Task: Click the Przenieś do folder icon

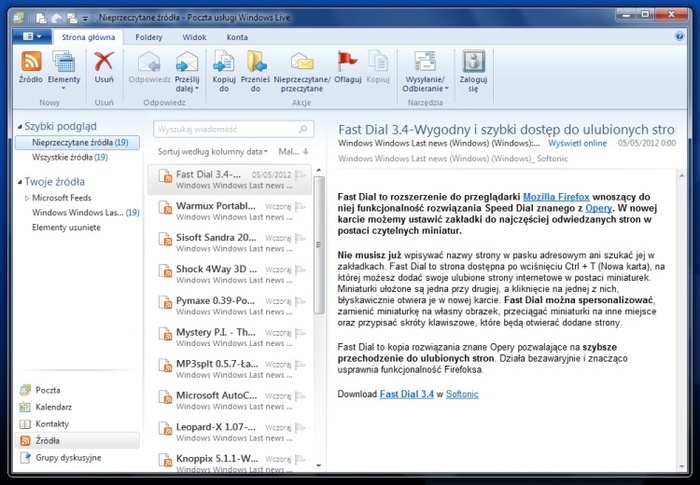Action: (x=256, y=61)
